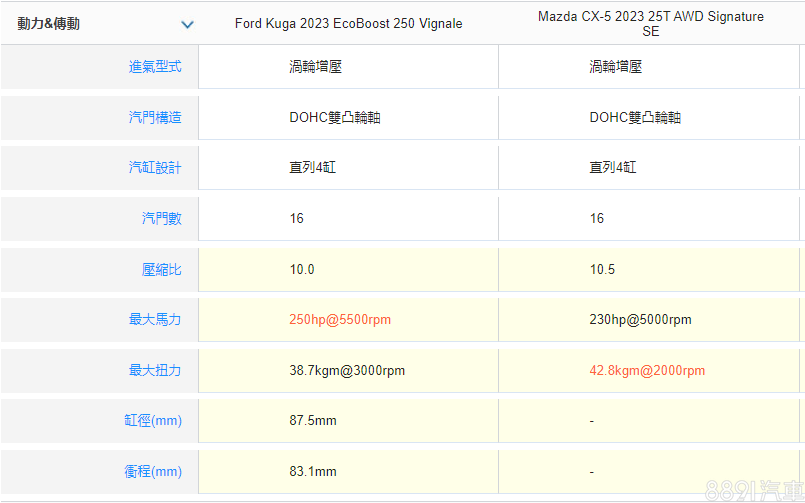805x503 pixels.
Task: Click the highlighted 250hp@5500rpm value
Action: coord(340,320)
